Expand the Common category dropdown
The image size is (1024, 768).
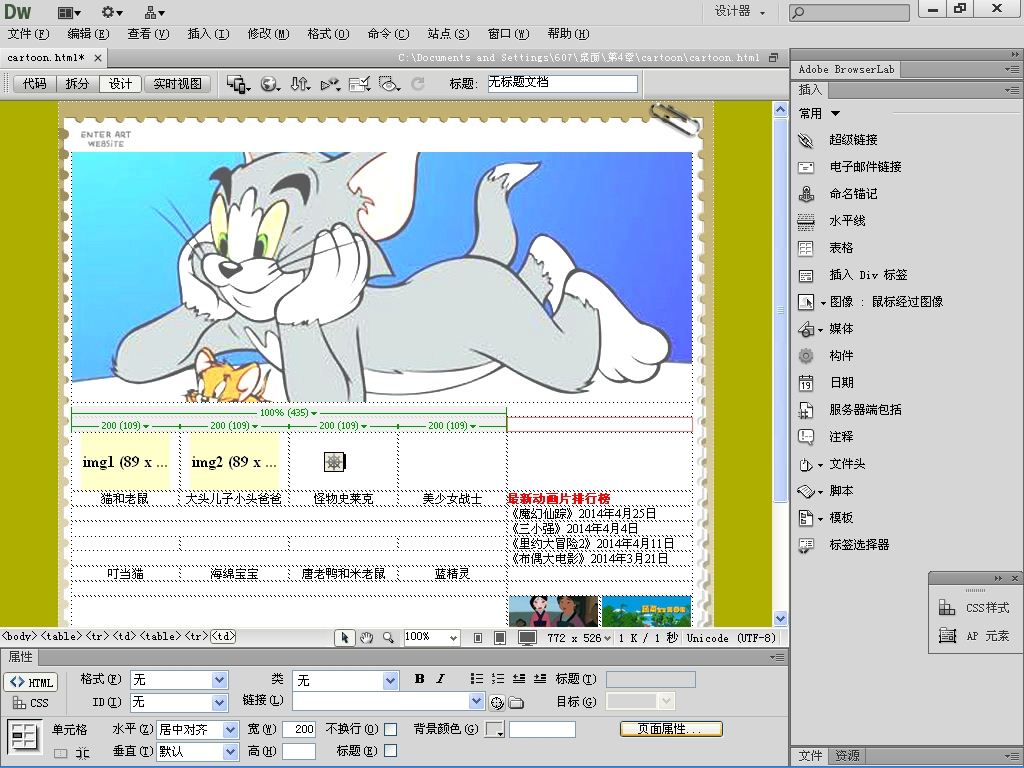click(x=835, y=114)
